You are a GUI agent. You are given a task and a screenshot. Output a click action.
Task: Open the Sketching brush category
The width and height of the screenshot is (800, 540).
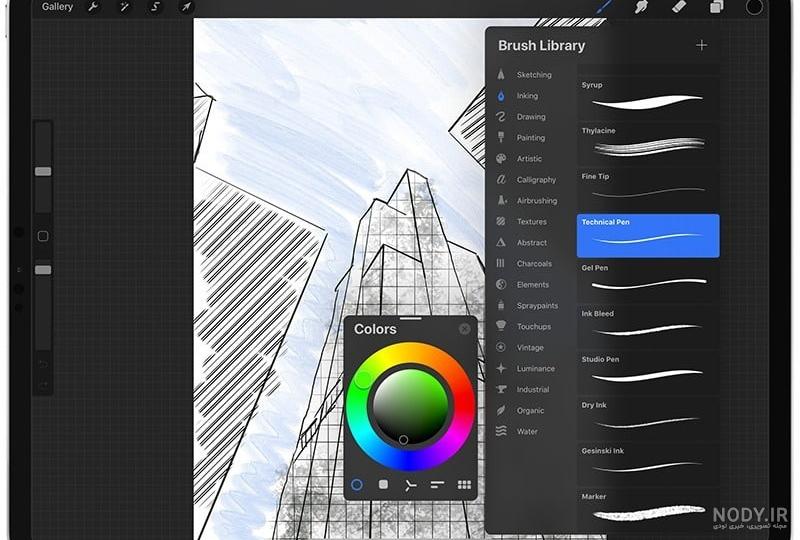[x=532, y=75]
